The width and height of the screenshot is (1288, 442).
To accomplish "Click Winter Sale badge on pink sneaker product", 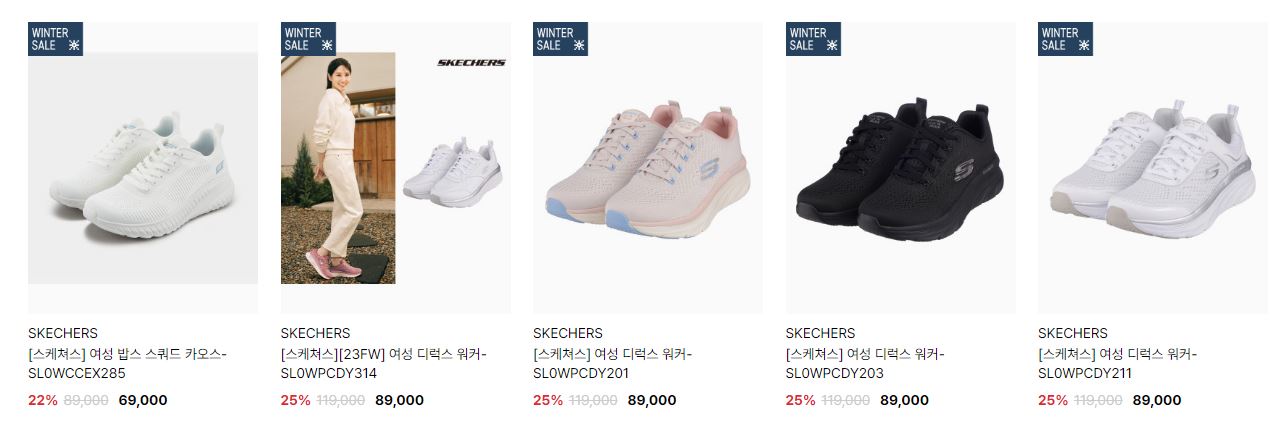I will [560, 39].
